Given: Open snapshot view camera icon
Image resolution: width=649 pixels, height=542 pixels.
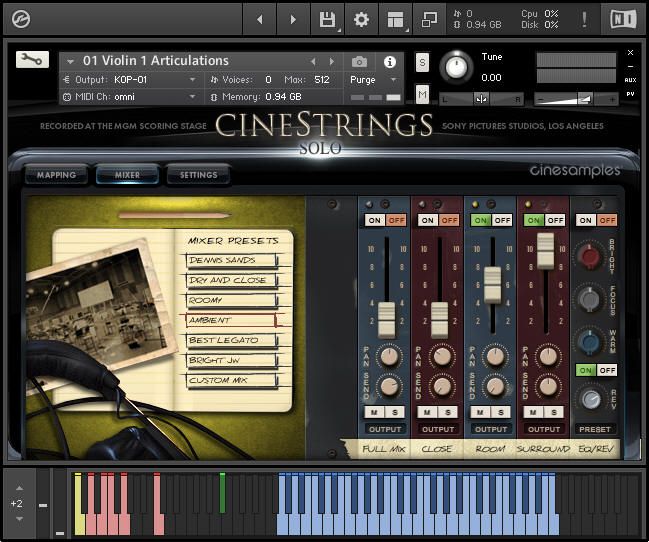Looking at the screenshot, I should pyautogui.click(x=359, y=62).
